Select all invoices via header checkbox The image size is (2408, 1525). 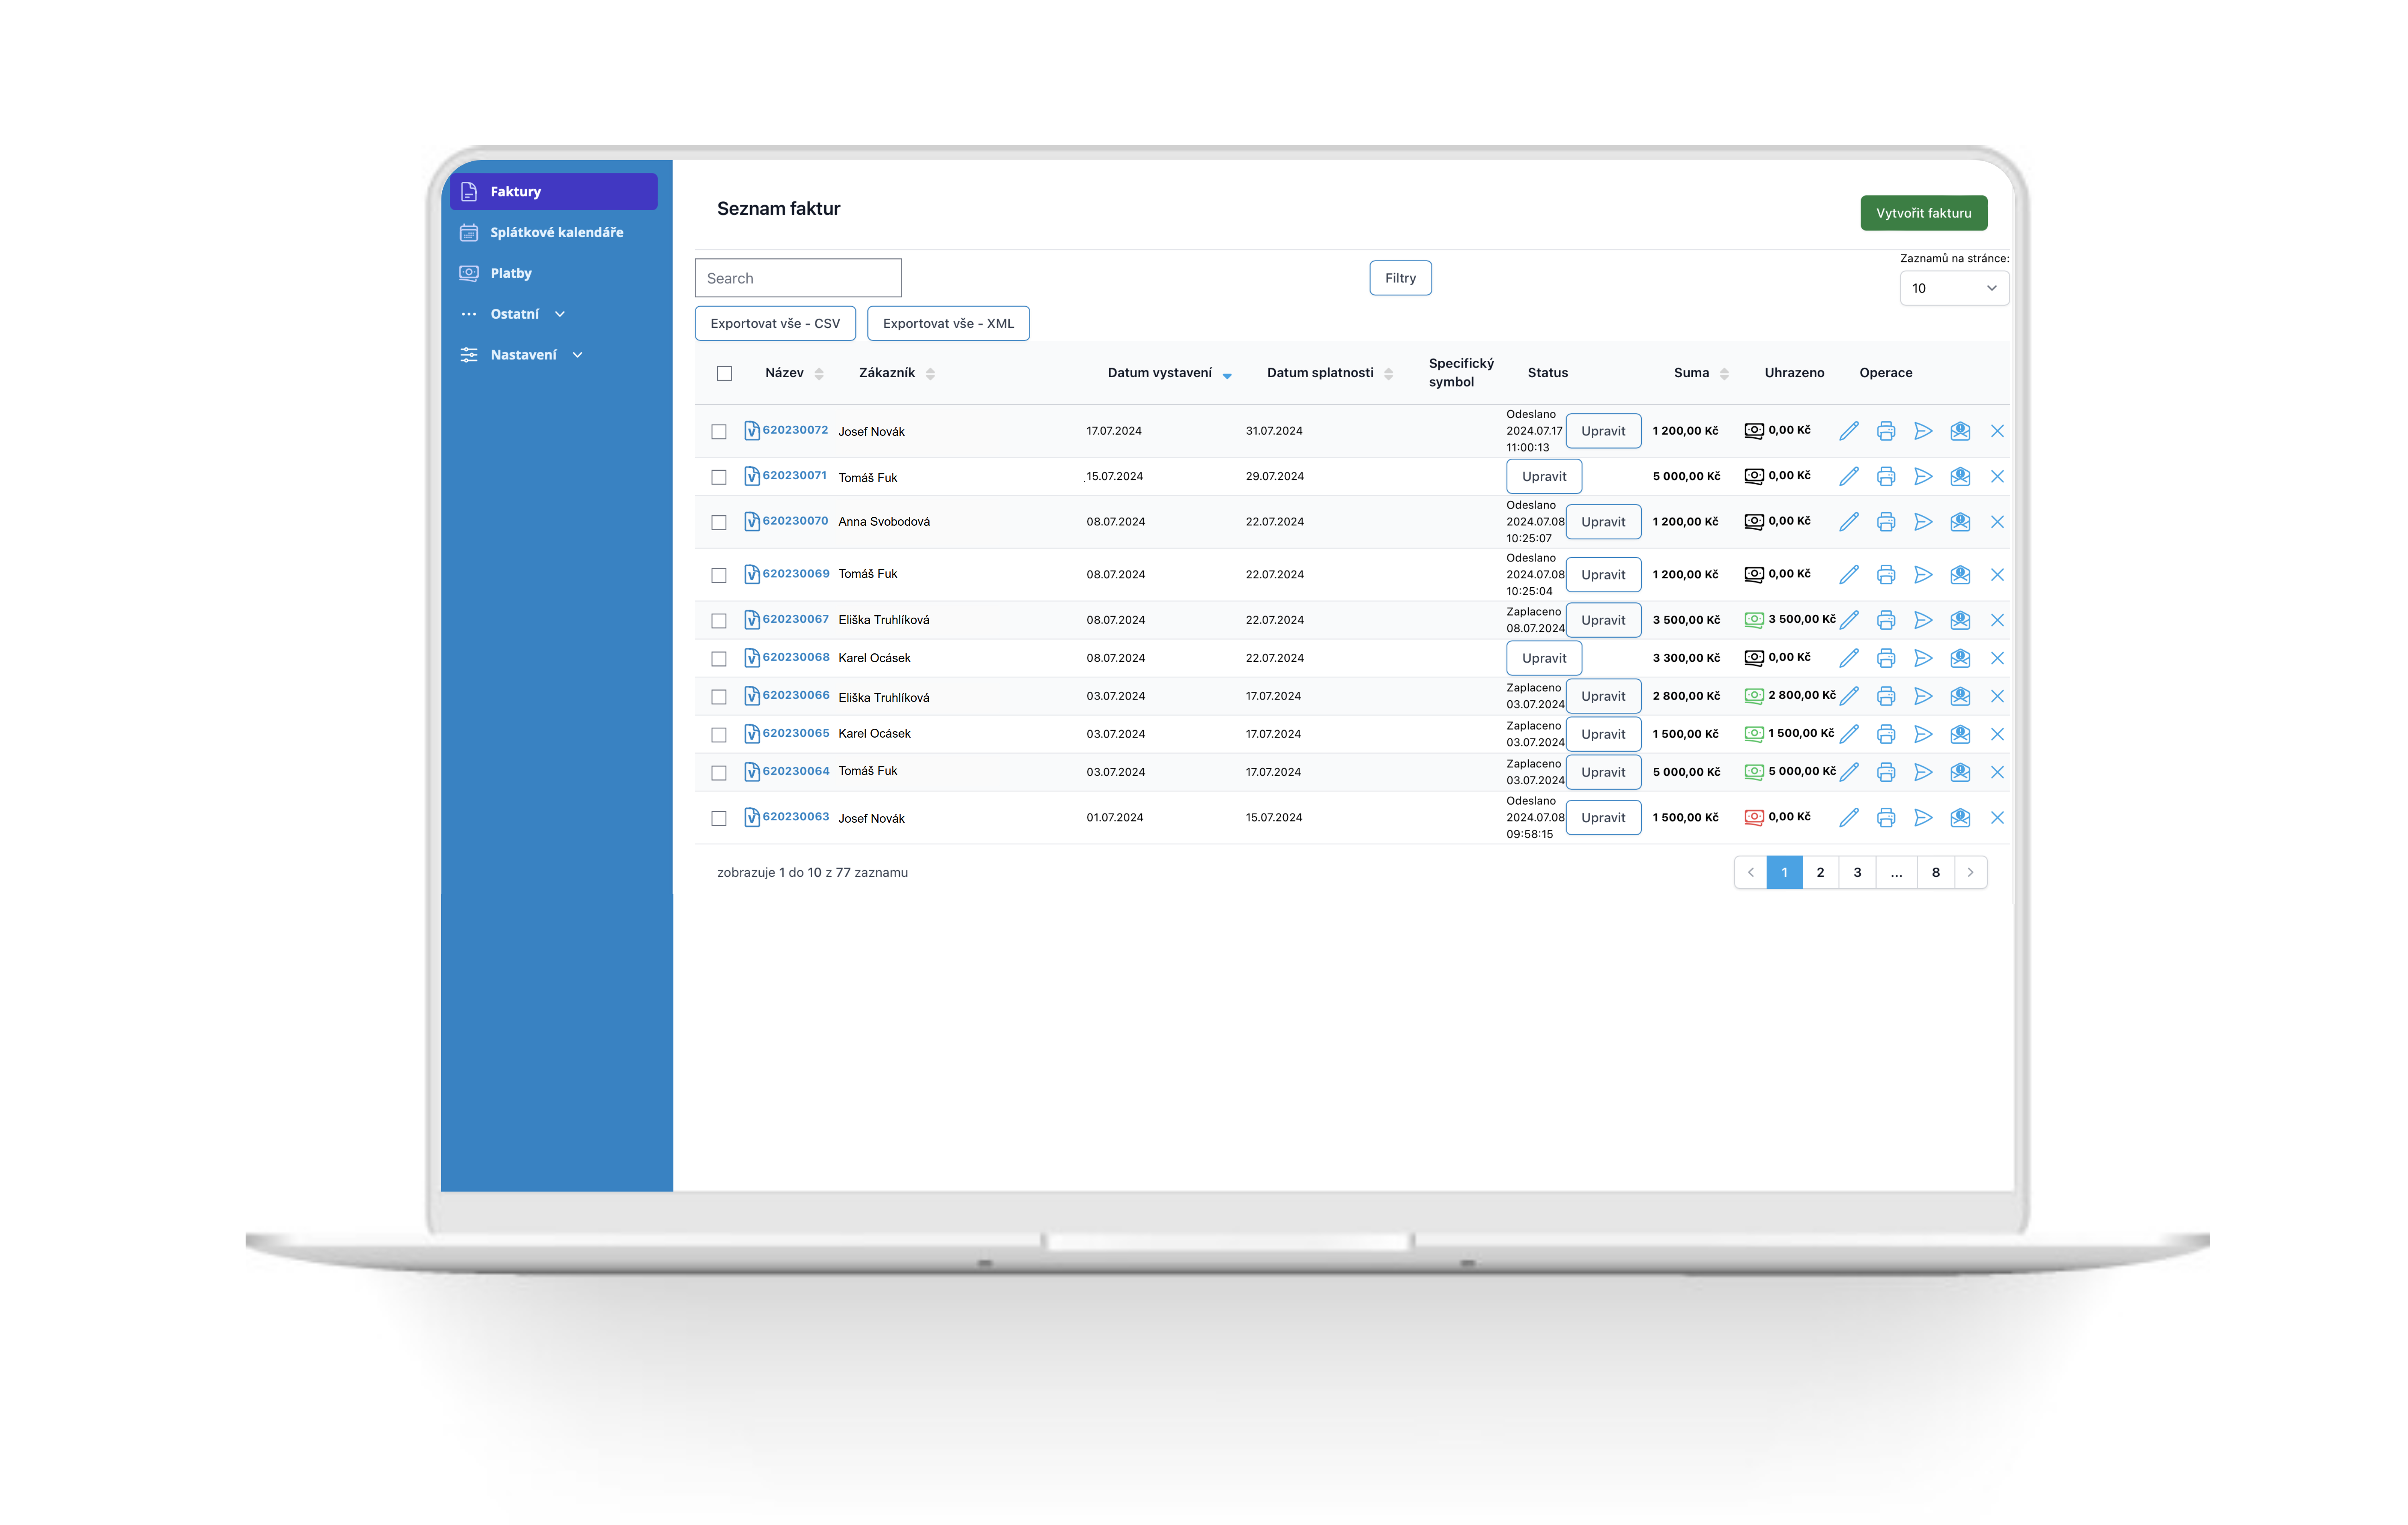724,373
